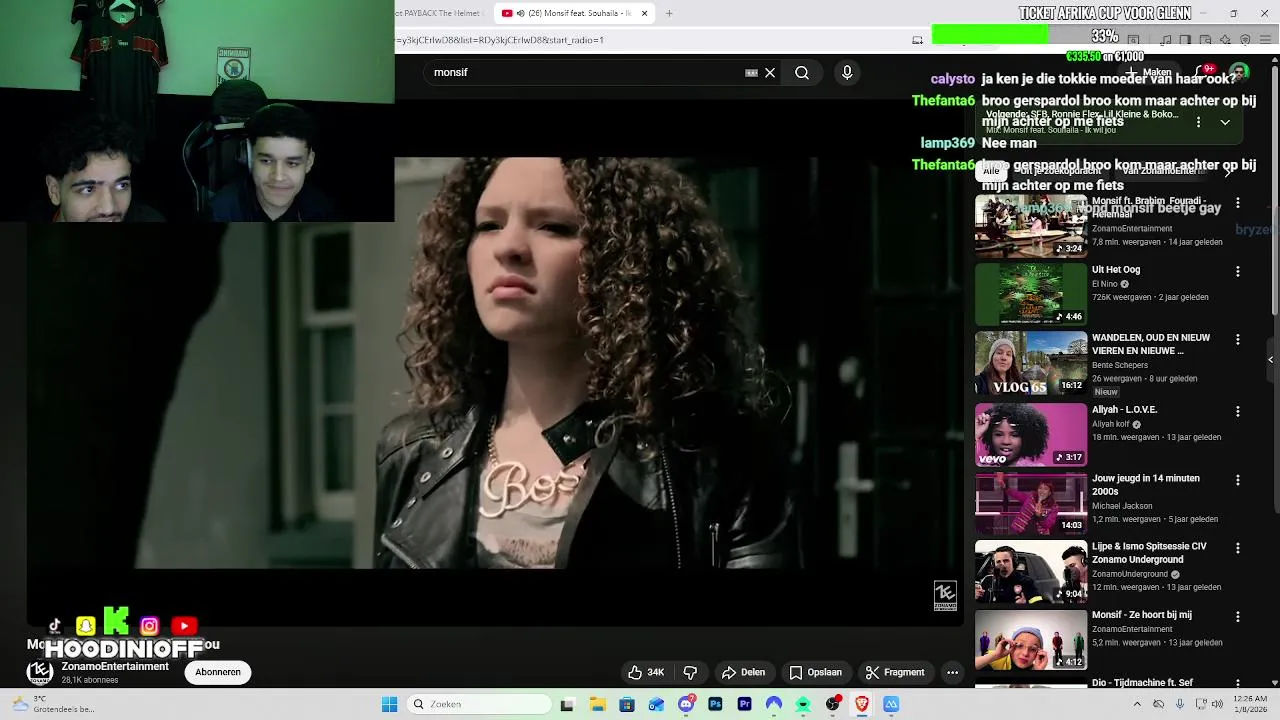This screenshot has width=1280, height=720.
Task: Open options for Monsif ft. Brahim video
Action: tap(1238, 203)
